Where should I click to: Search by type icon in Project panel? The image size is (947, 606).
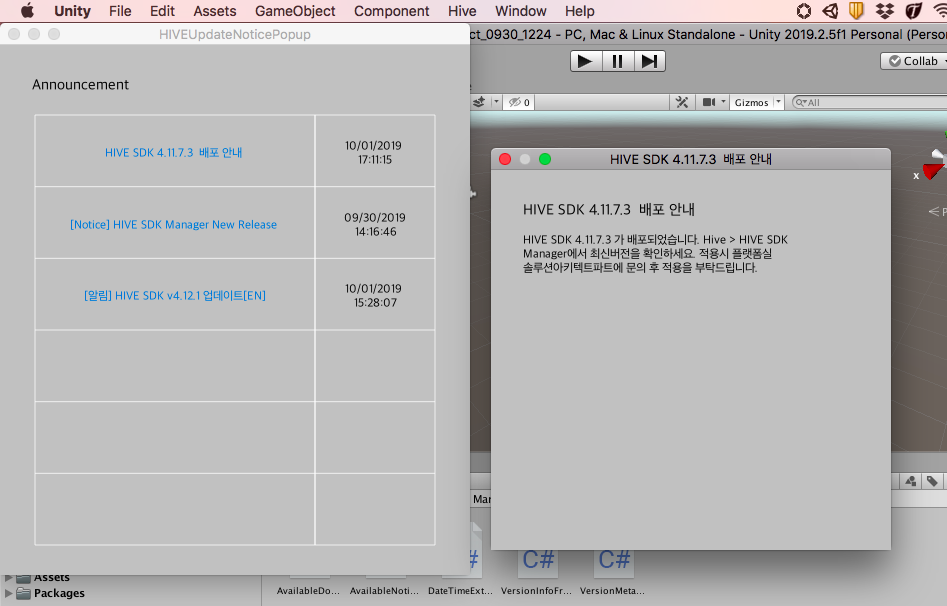coord(911,481)
